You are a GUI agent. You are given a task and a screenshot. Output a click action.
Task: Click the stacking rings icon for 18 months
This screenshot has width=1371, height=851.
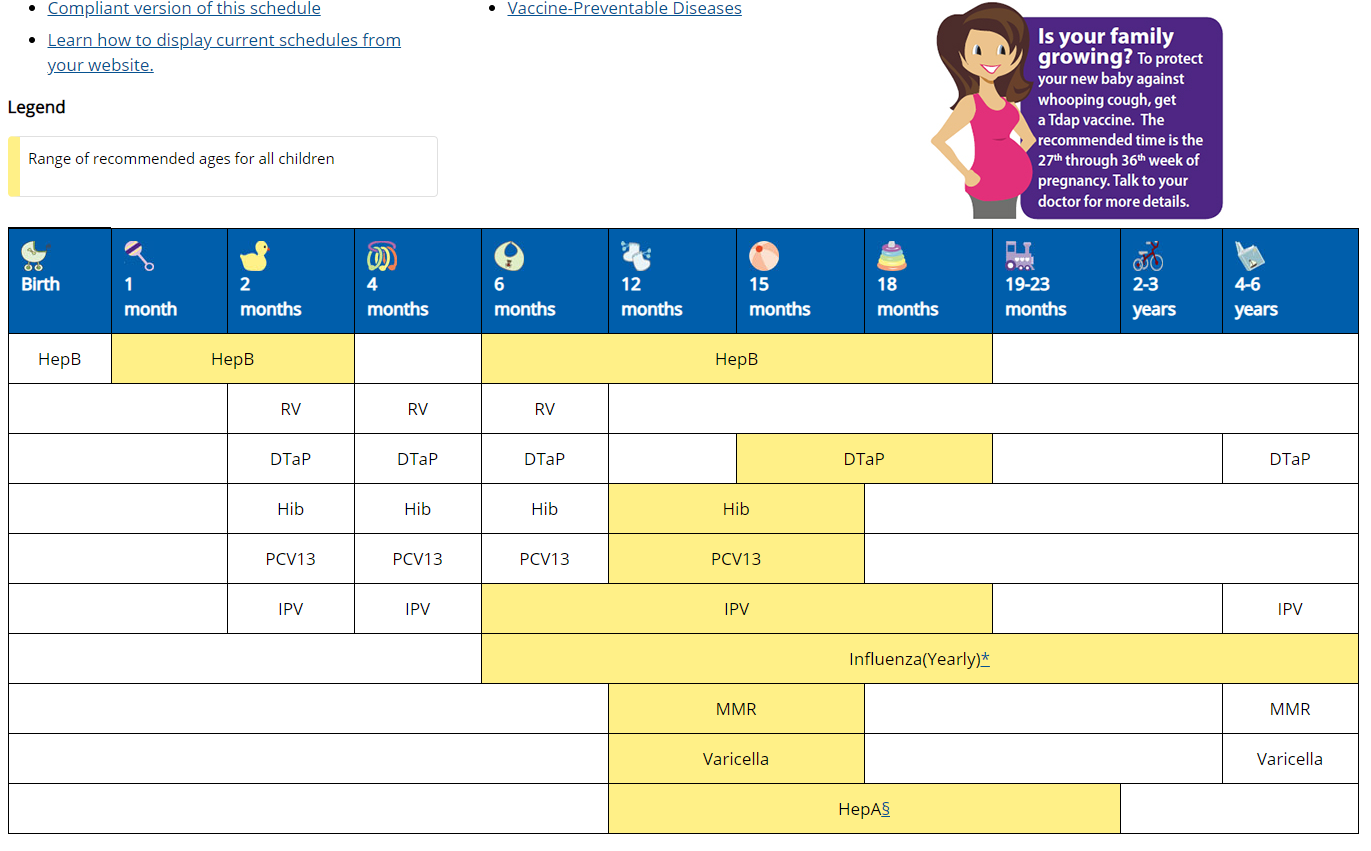892,255
